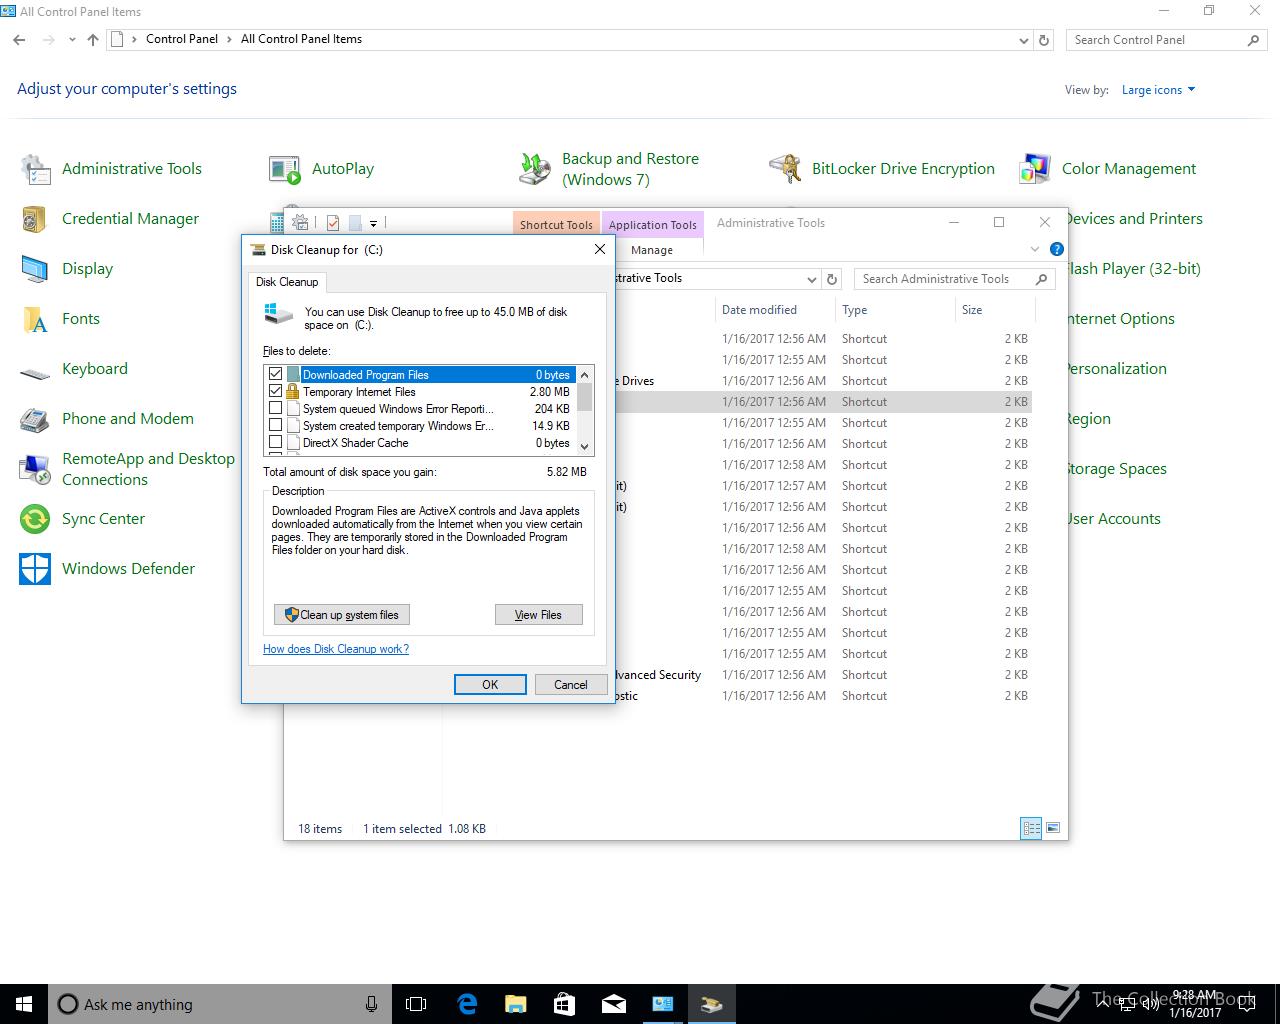Open How does Disk Cleanup work link
The width and height of the screenshot is (1280, 1024).
(x=336, y=649)
